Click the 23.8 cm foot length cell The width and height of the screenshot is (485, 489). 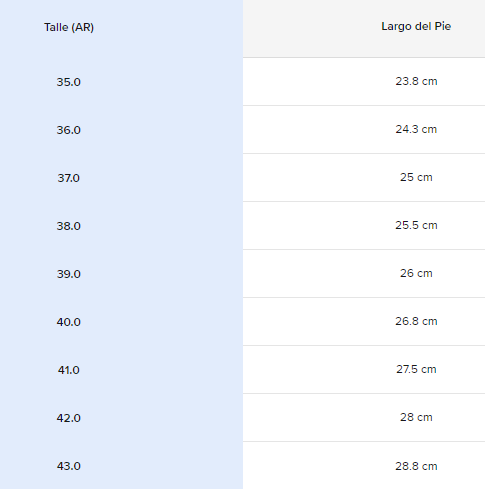[416, 81]
